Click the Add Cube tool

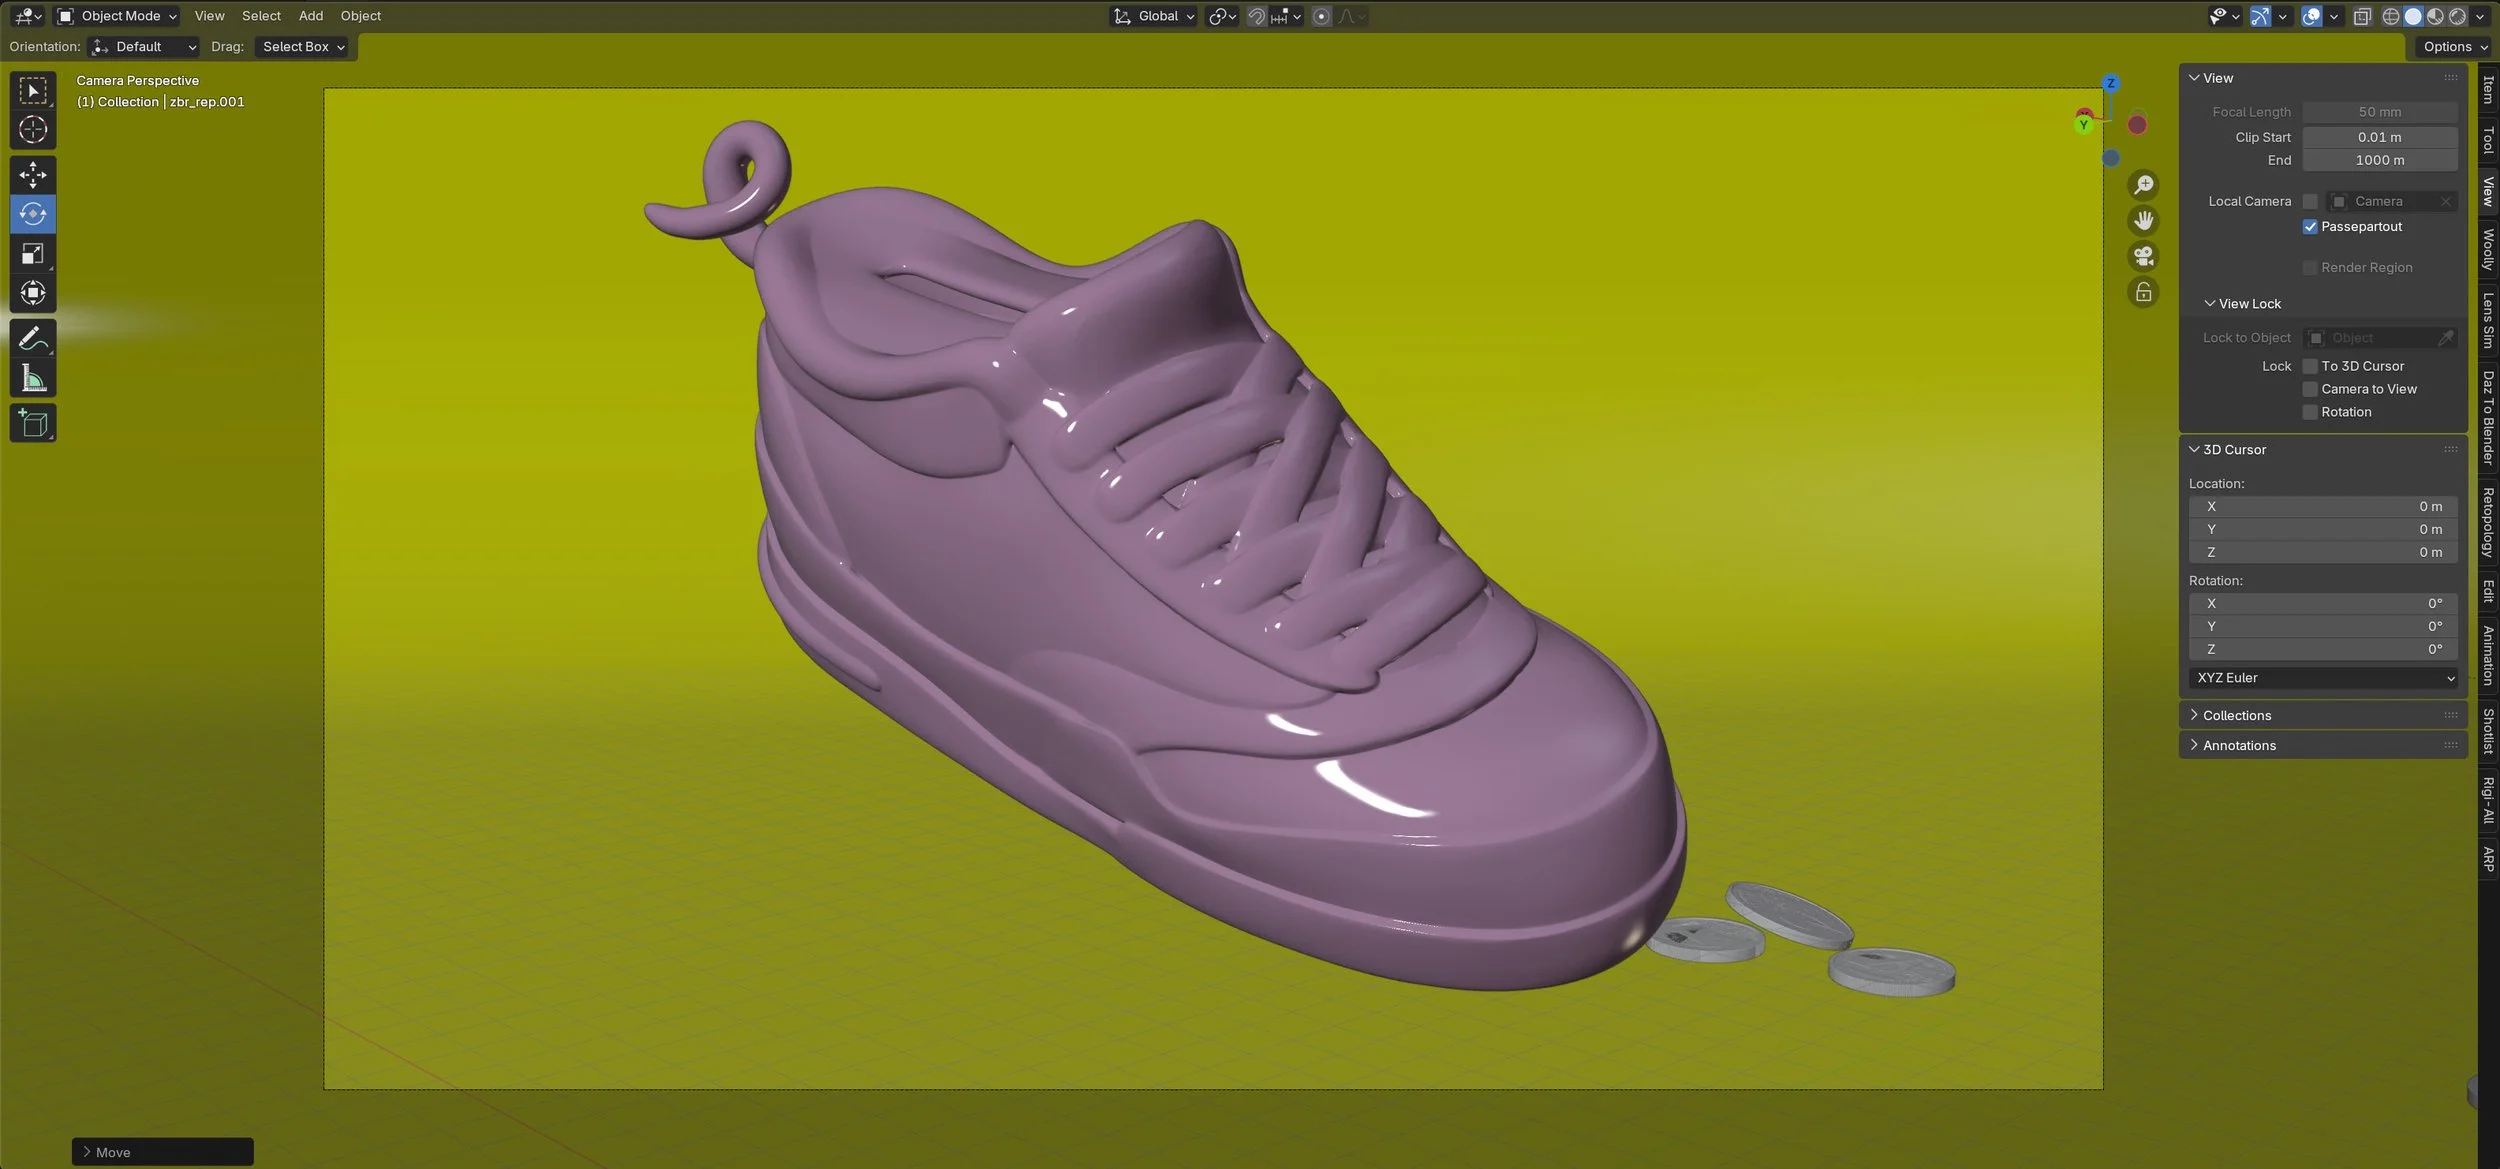tap(33, 423)
